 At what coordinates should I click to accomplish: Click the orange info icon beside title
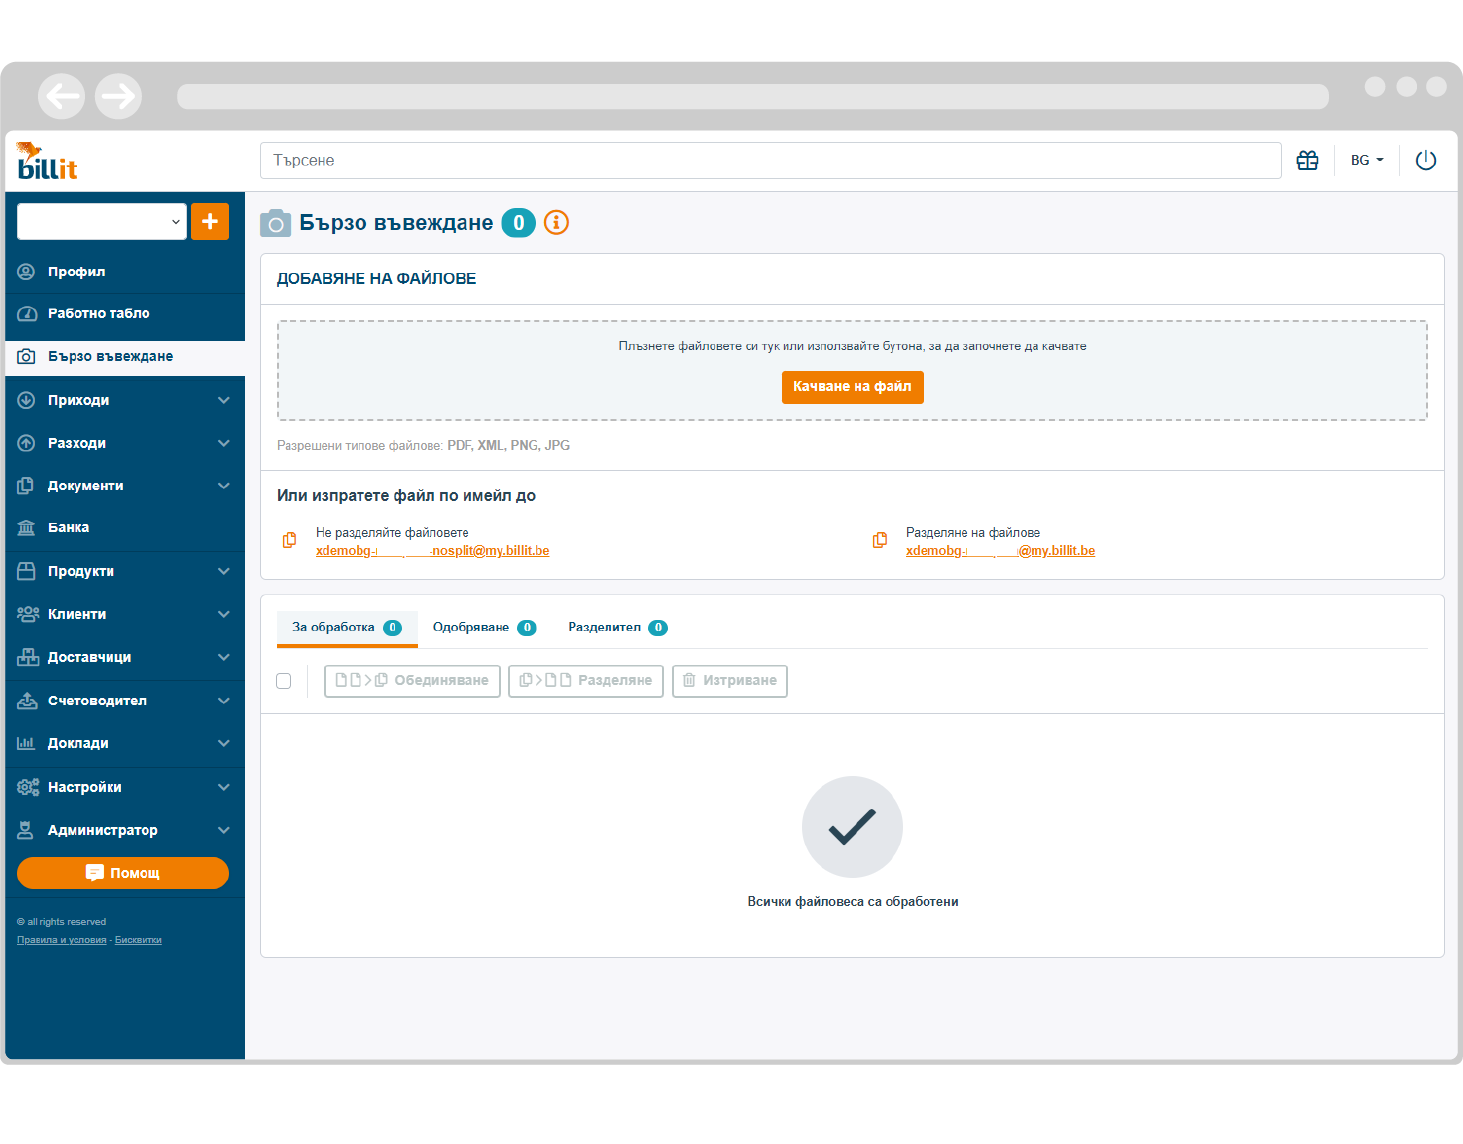tap(556, 222)
